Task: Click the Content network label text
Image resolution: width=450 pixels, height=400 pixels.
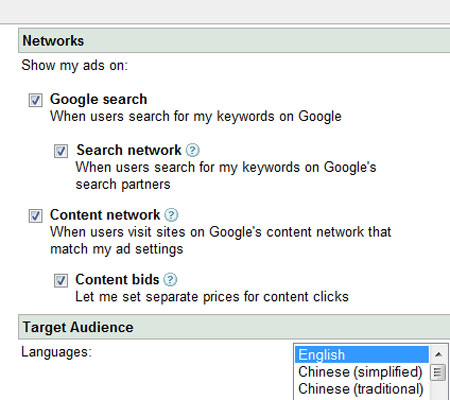Action: [x=105, y=215]
